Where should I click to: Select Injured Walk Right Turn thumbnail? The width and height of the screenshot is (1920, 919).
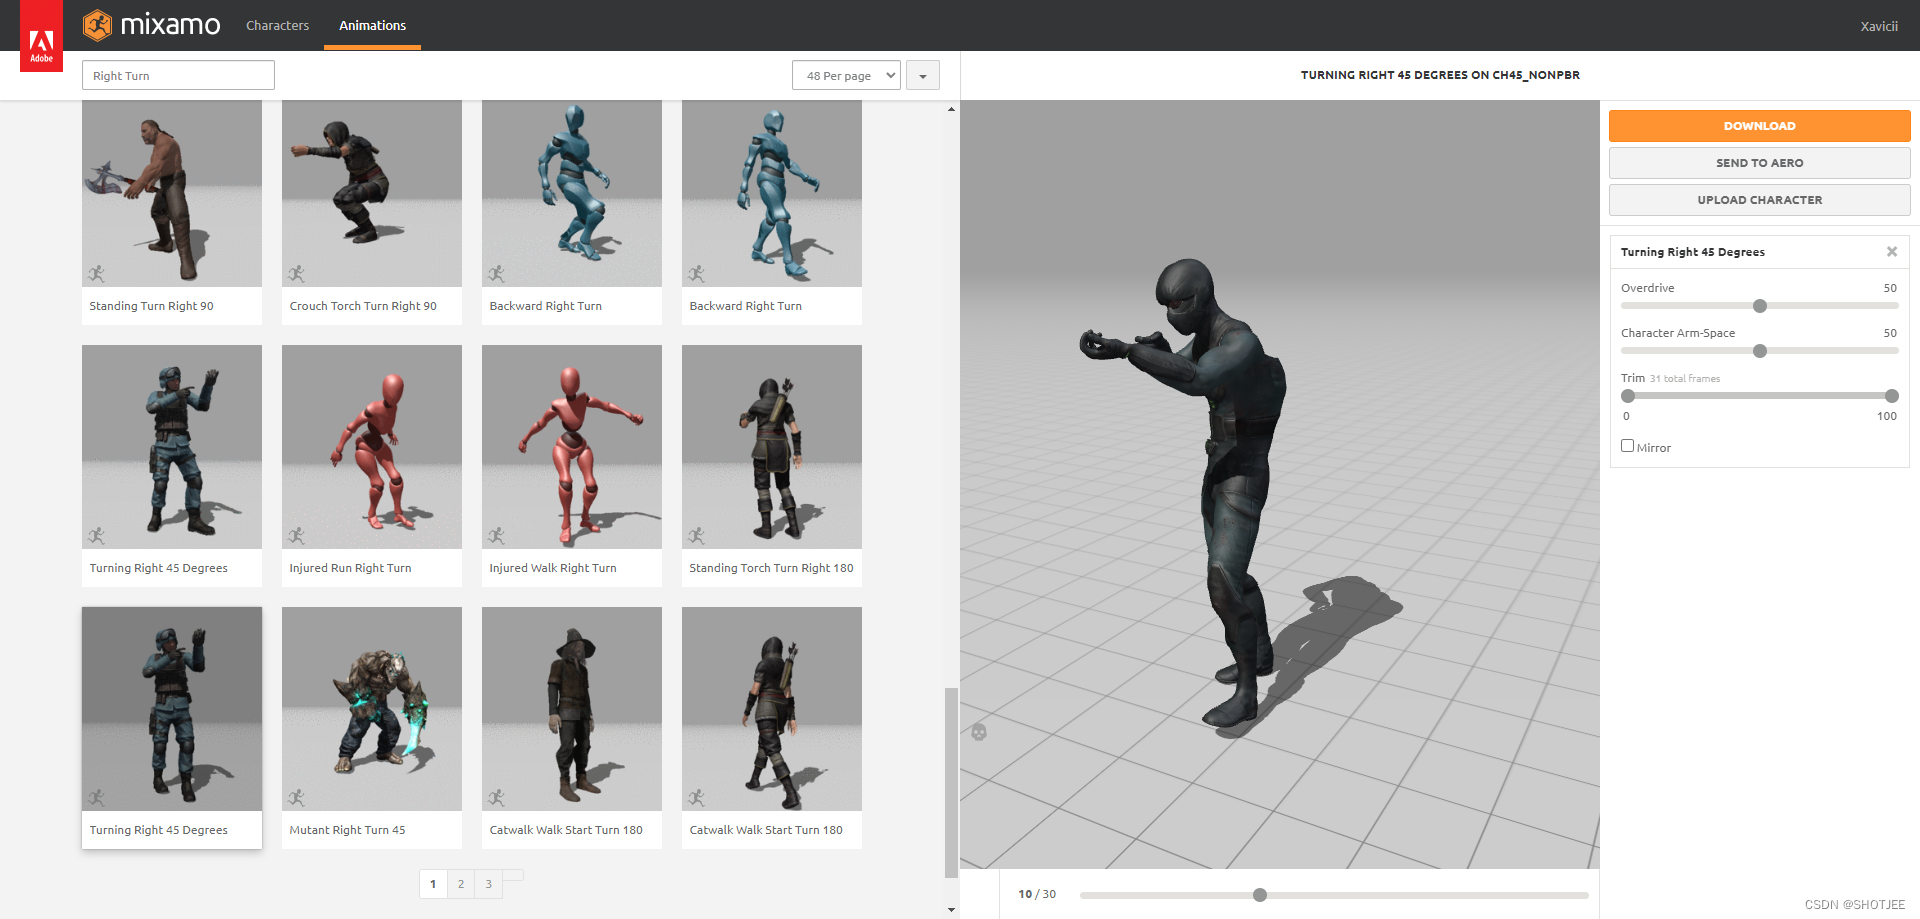click(x=572, y=447)
